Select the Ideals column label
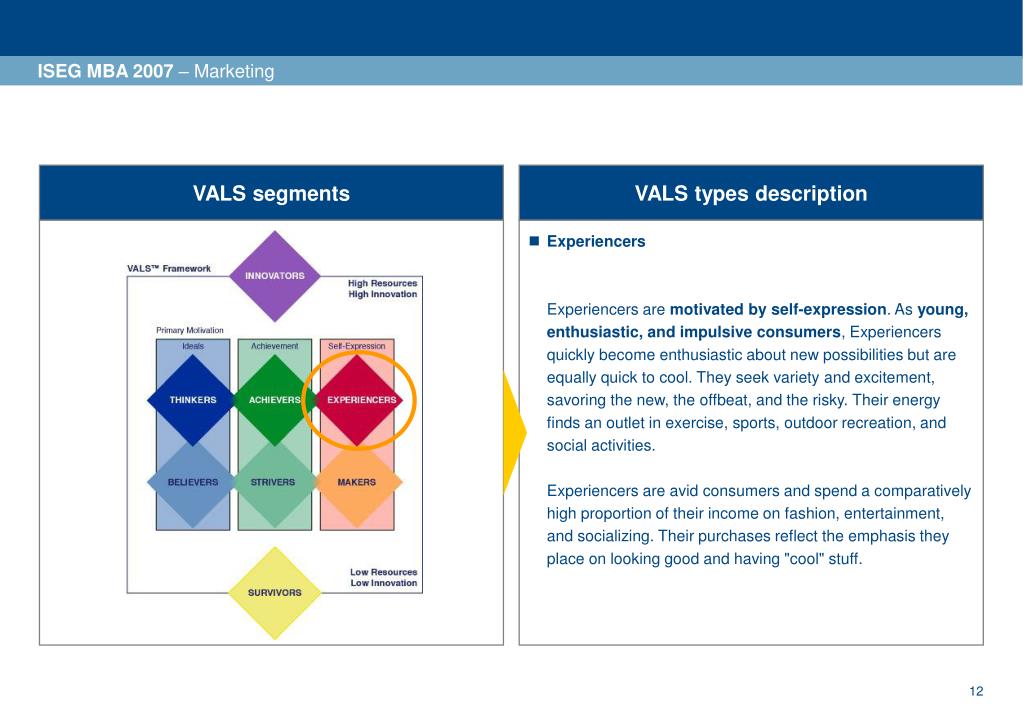 pyautogui.click(x=193, y=346)
